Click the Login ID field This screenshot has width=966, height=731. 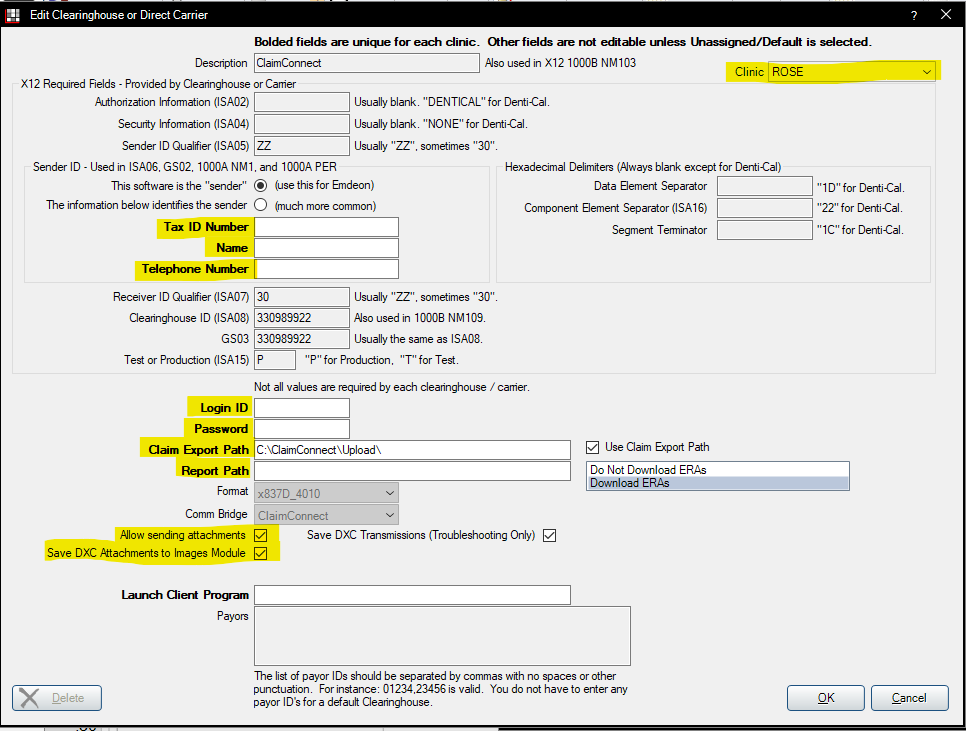(302, 408)
